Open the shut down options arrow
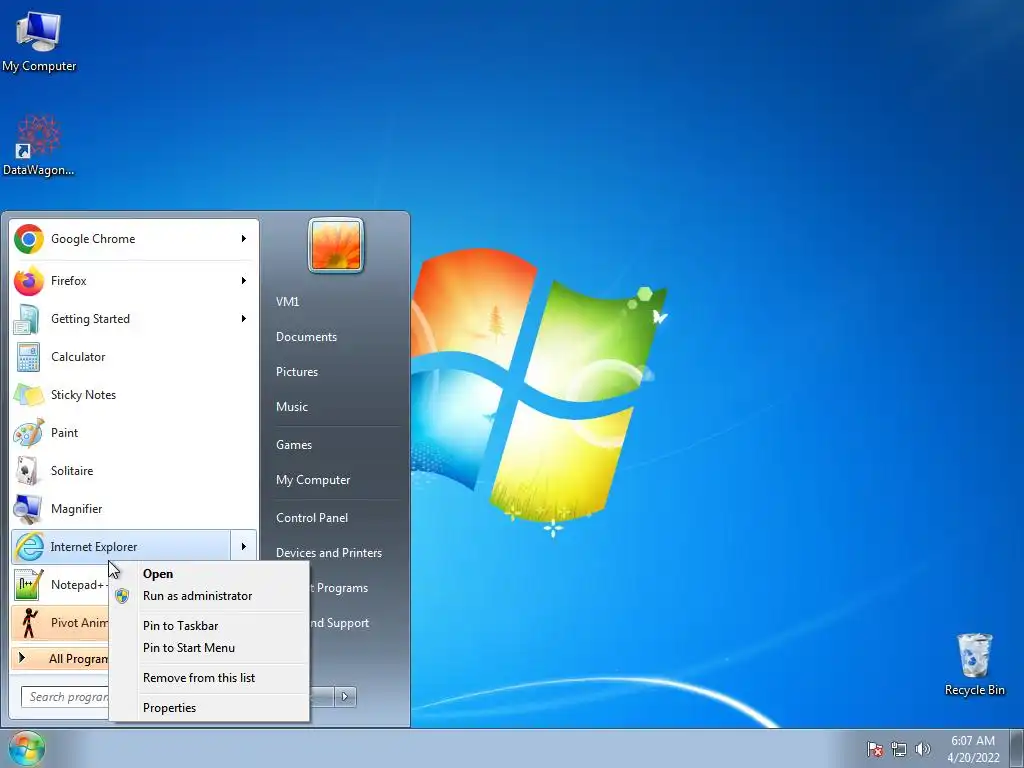The height and width of the screenshot is (768, 1024). pos(345,697)
